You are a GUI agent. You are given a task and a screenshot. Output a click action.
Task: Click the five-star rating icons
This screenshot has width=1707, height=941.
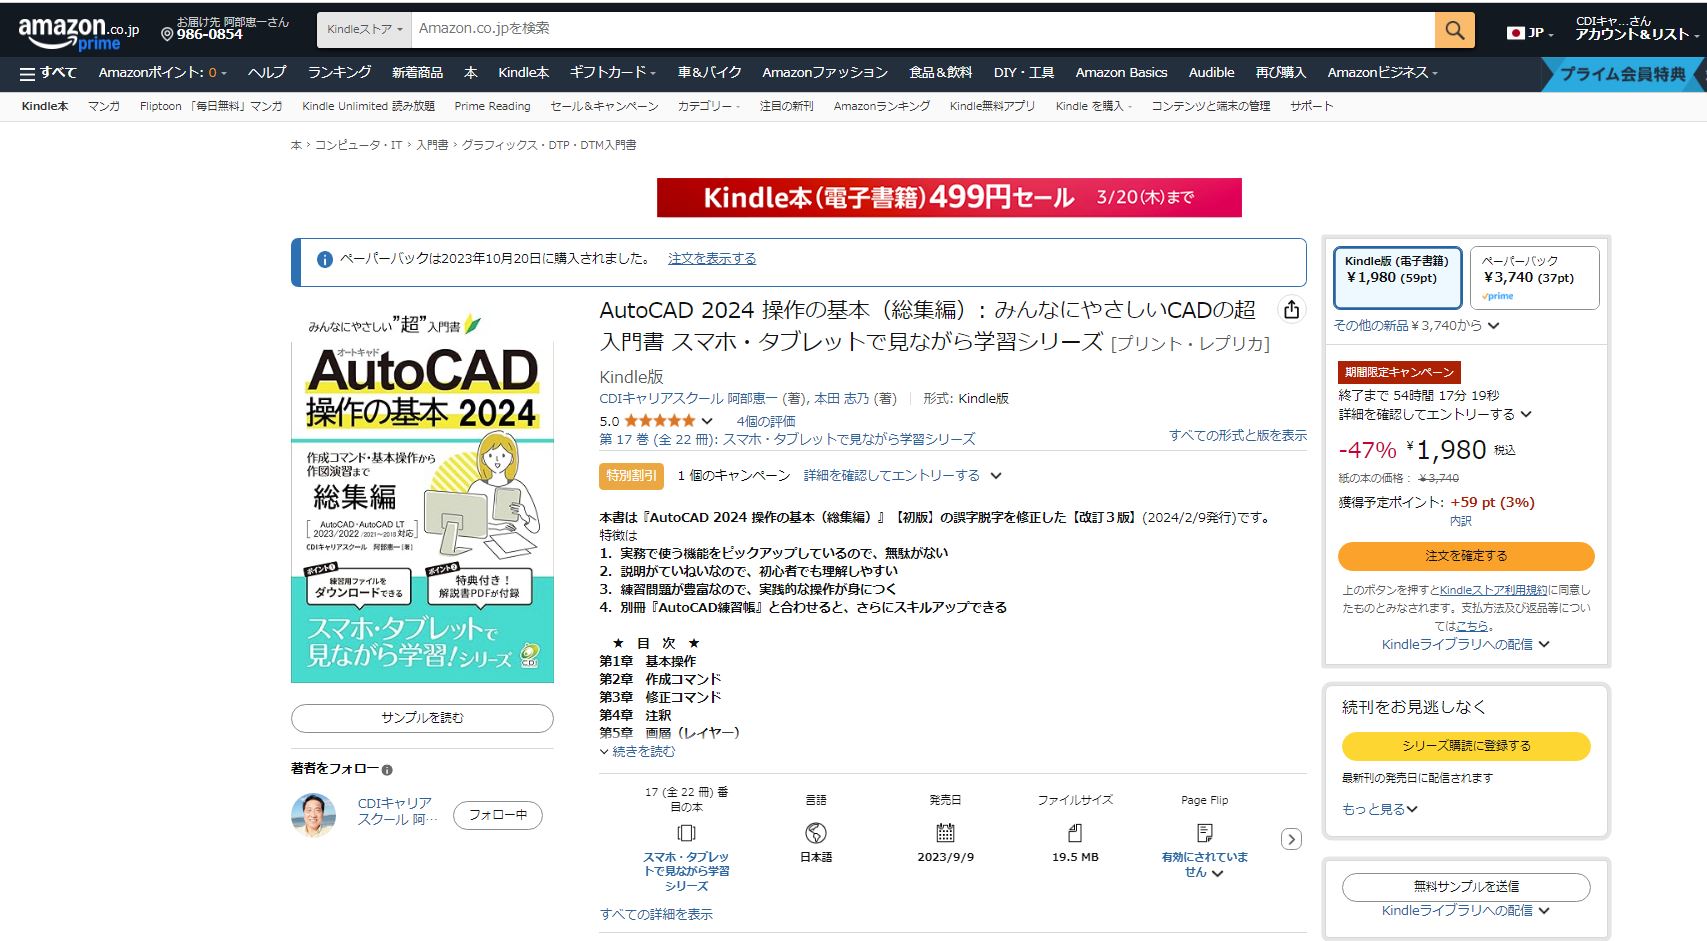(659, 421)
